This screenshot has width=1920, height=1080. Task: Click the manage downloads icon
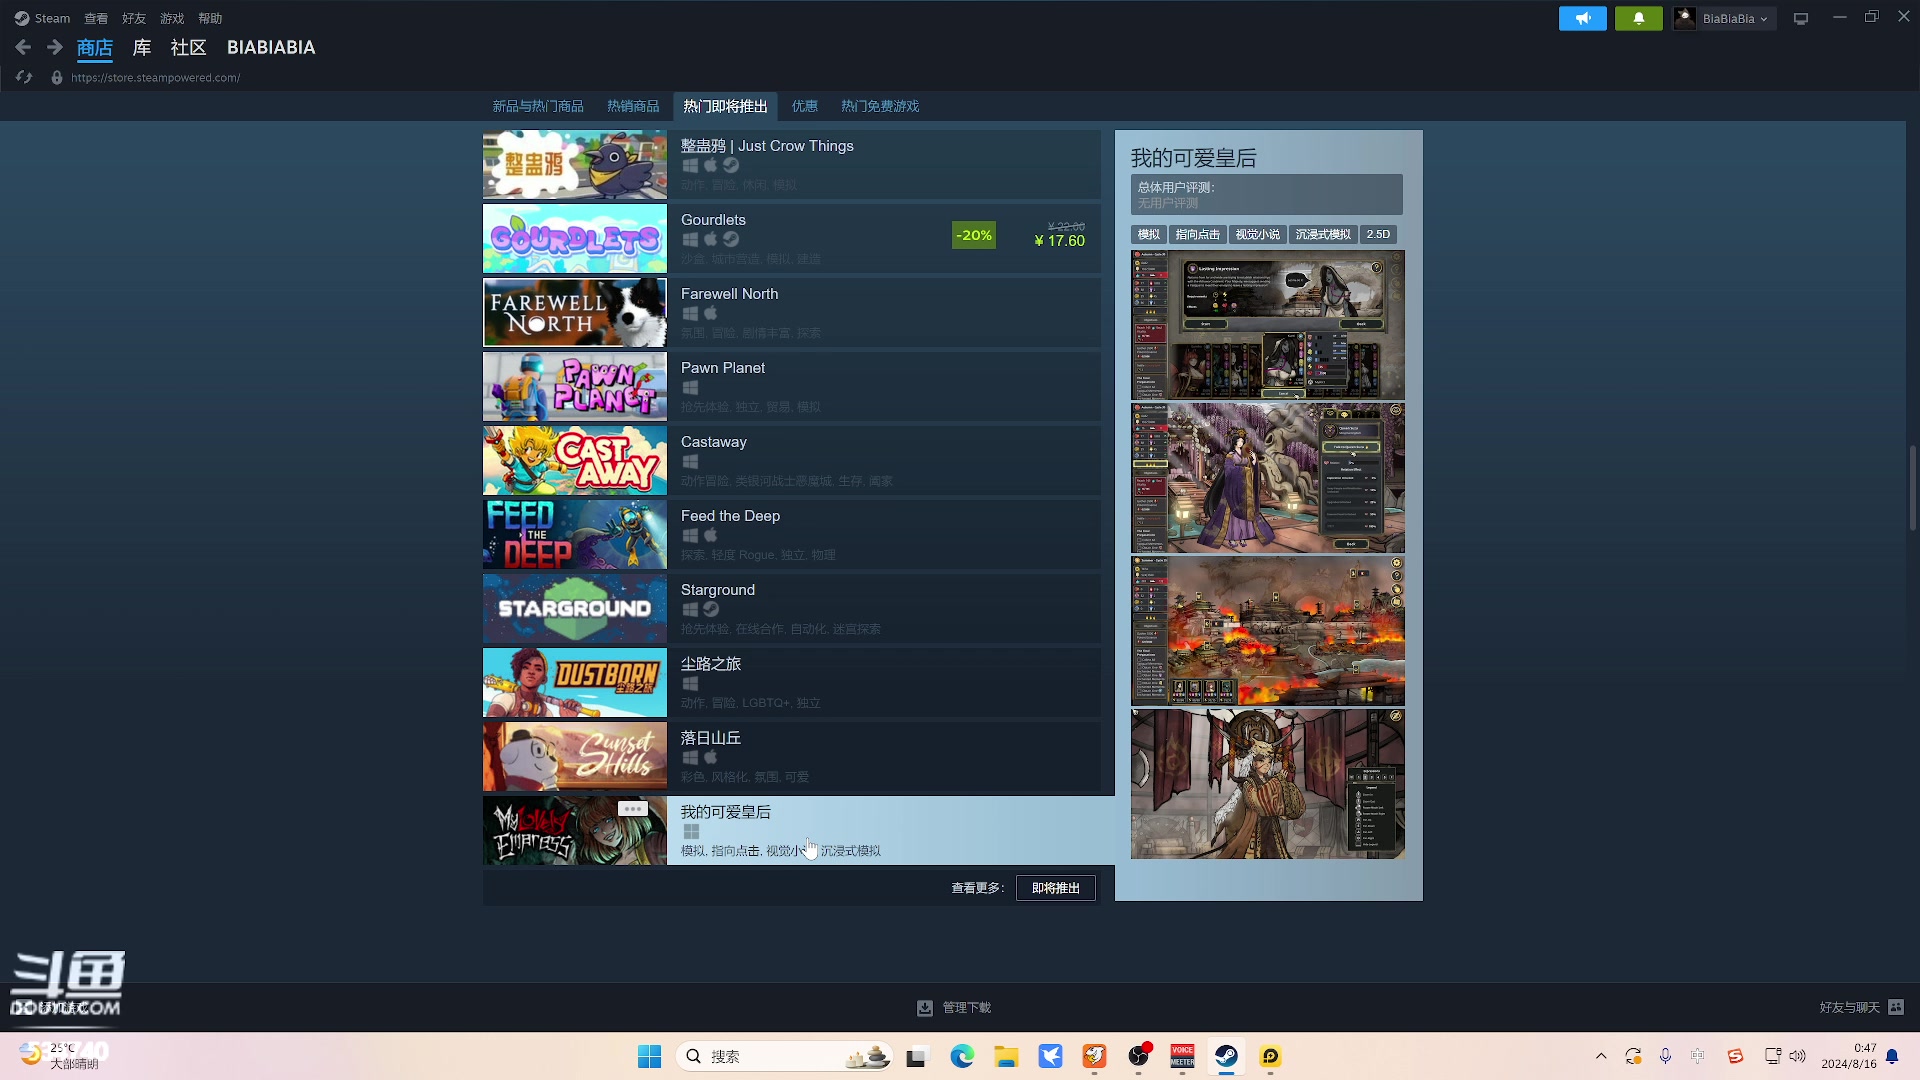(925, 1008)
